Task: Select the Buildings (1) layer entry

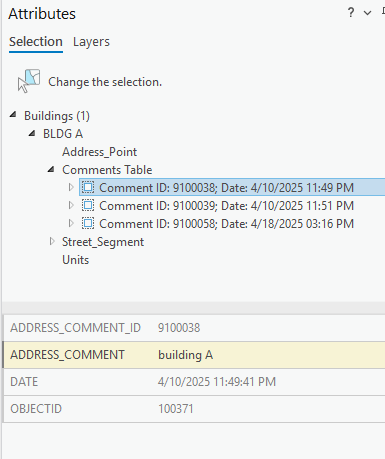Action: point(57,116)
